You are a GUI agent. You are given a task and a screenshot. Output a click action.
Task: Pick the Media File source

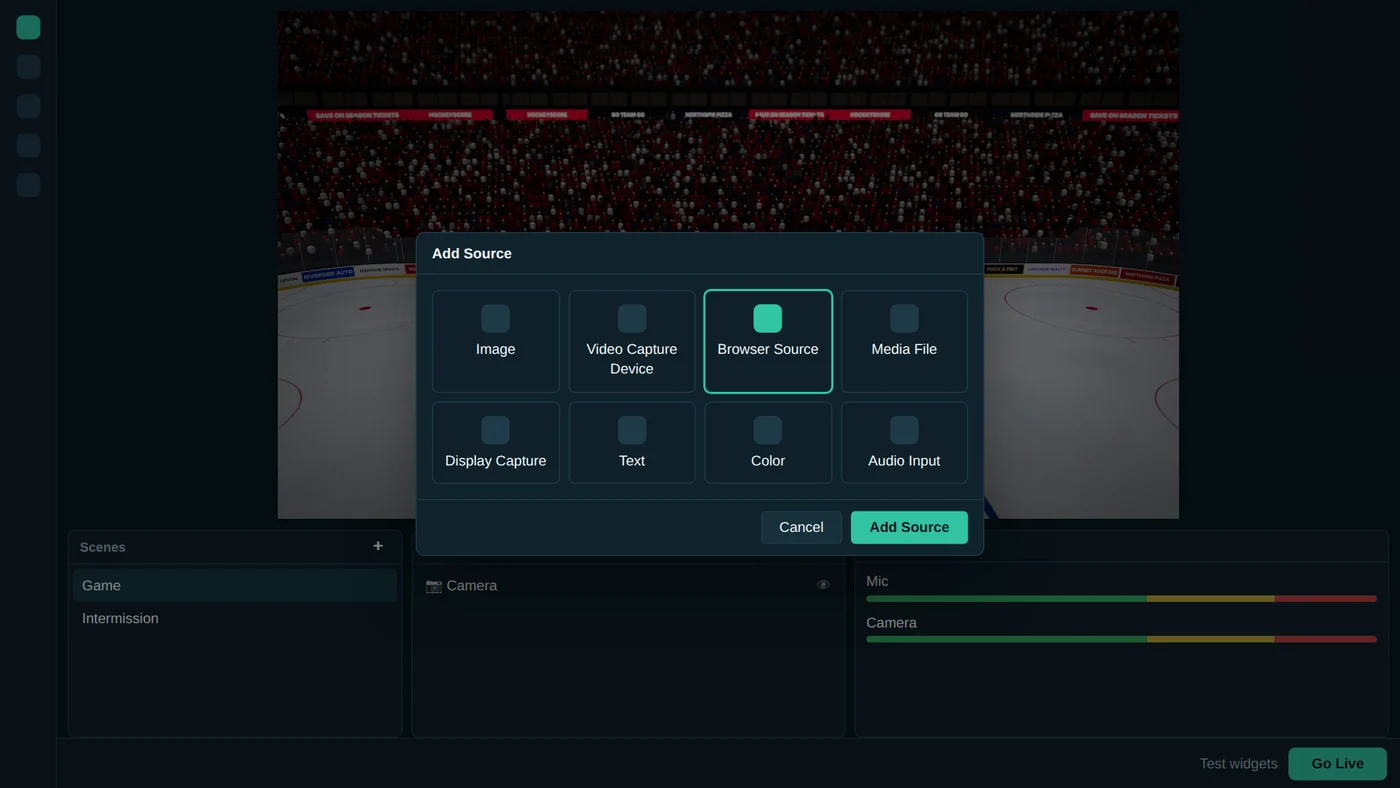pyautogui.click(x=904, y=341)
